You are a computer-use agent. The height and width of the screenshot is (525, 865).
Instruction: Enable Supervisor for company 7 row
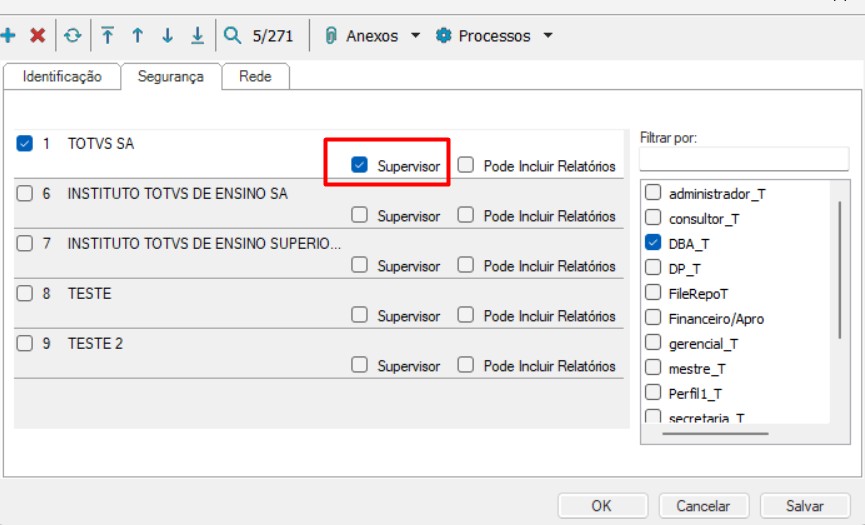click(x=359, y=265)
